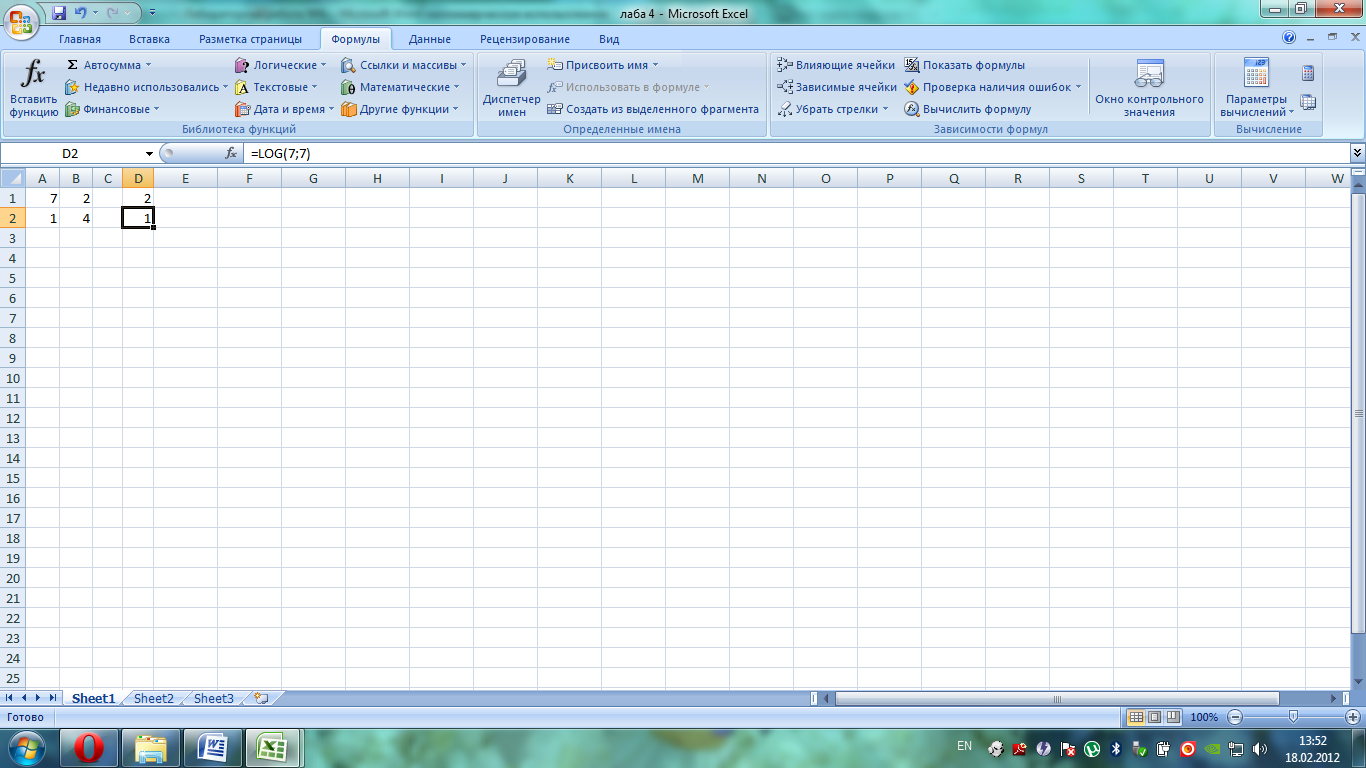Open Excel help question mark

click(x=1289, y=38)
